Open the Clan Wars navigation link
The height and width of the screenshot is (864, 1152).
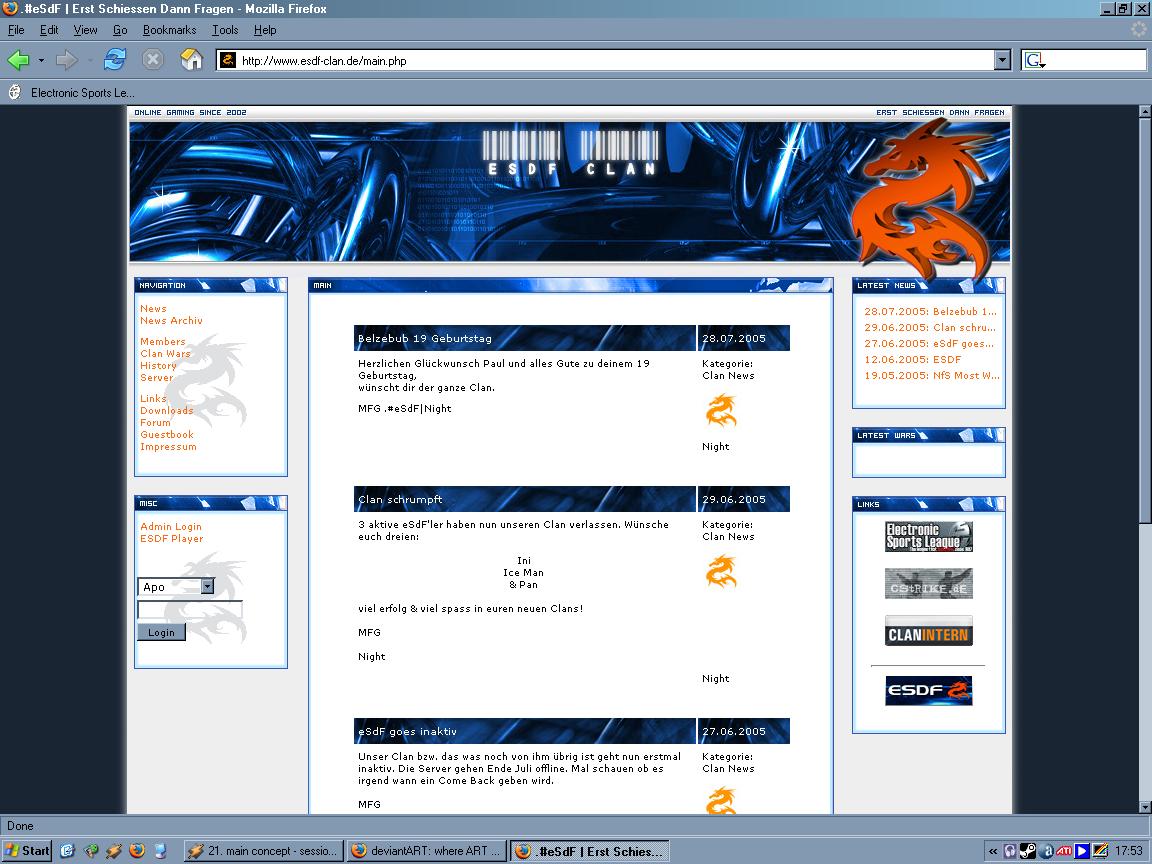165,354
